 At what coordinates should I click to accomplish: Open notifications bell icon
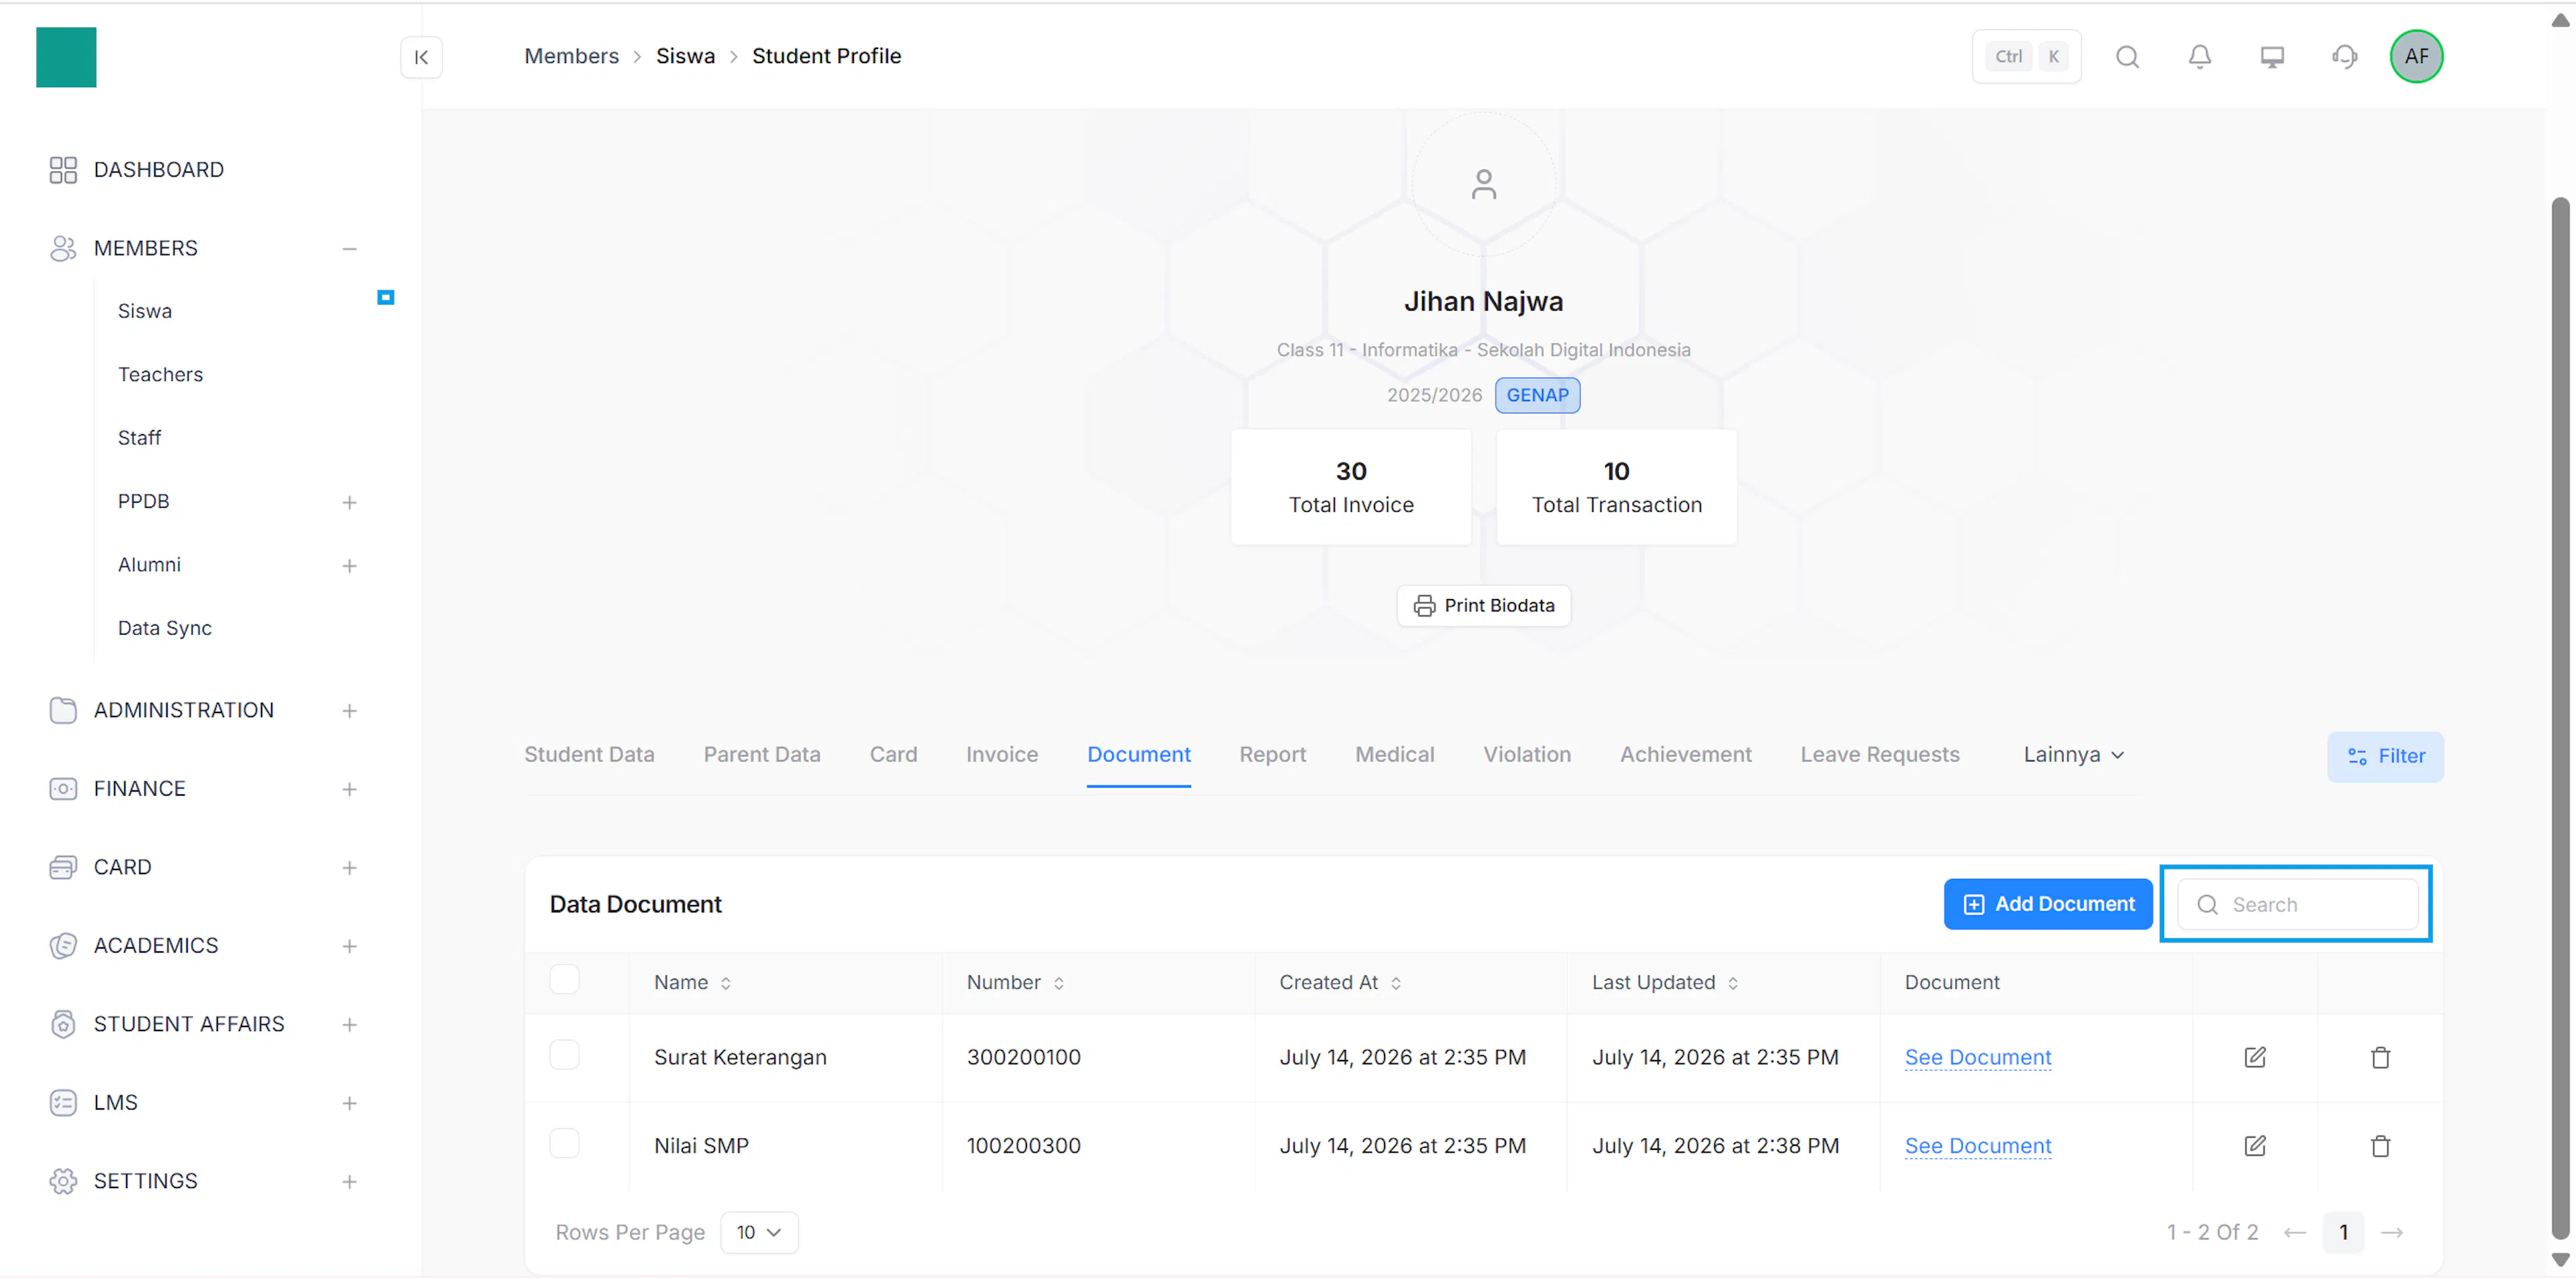click(x=2199, y=57)
